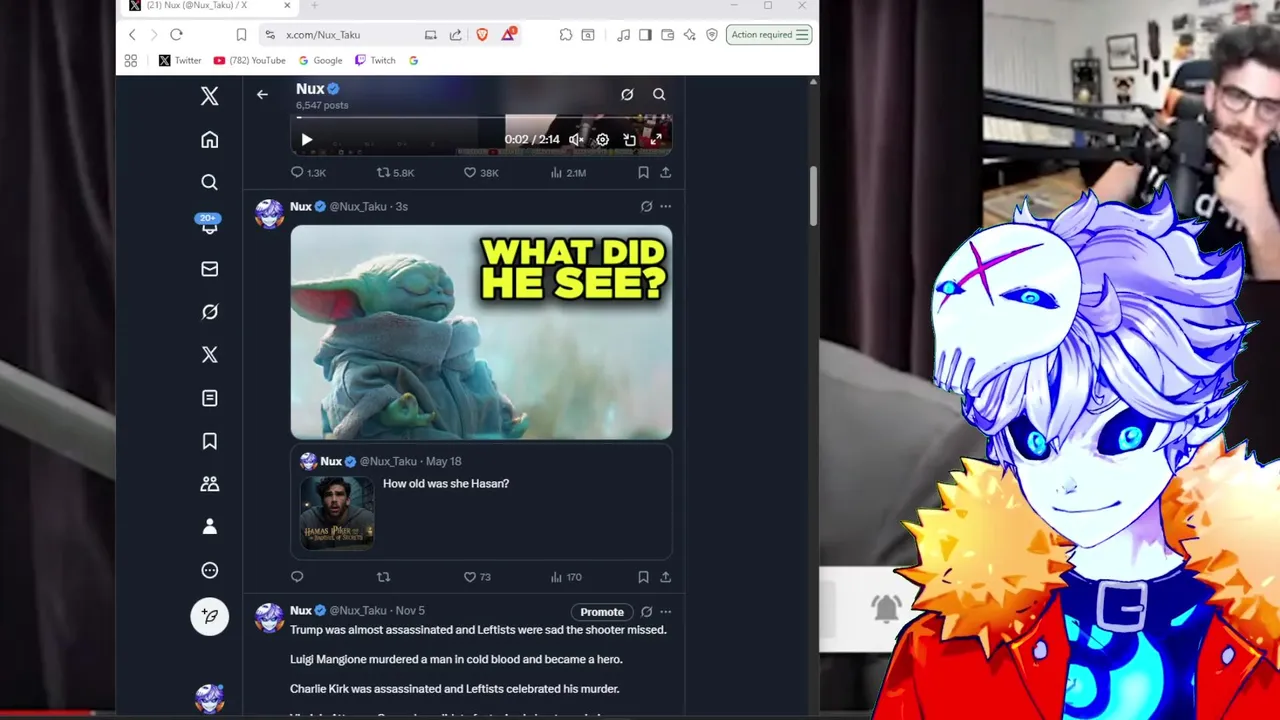Open the Leo AI sparkle icon
This screenshot has height=720, width=1280.
(689, 34)
